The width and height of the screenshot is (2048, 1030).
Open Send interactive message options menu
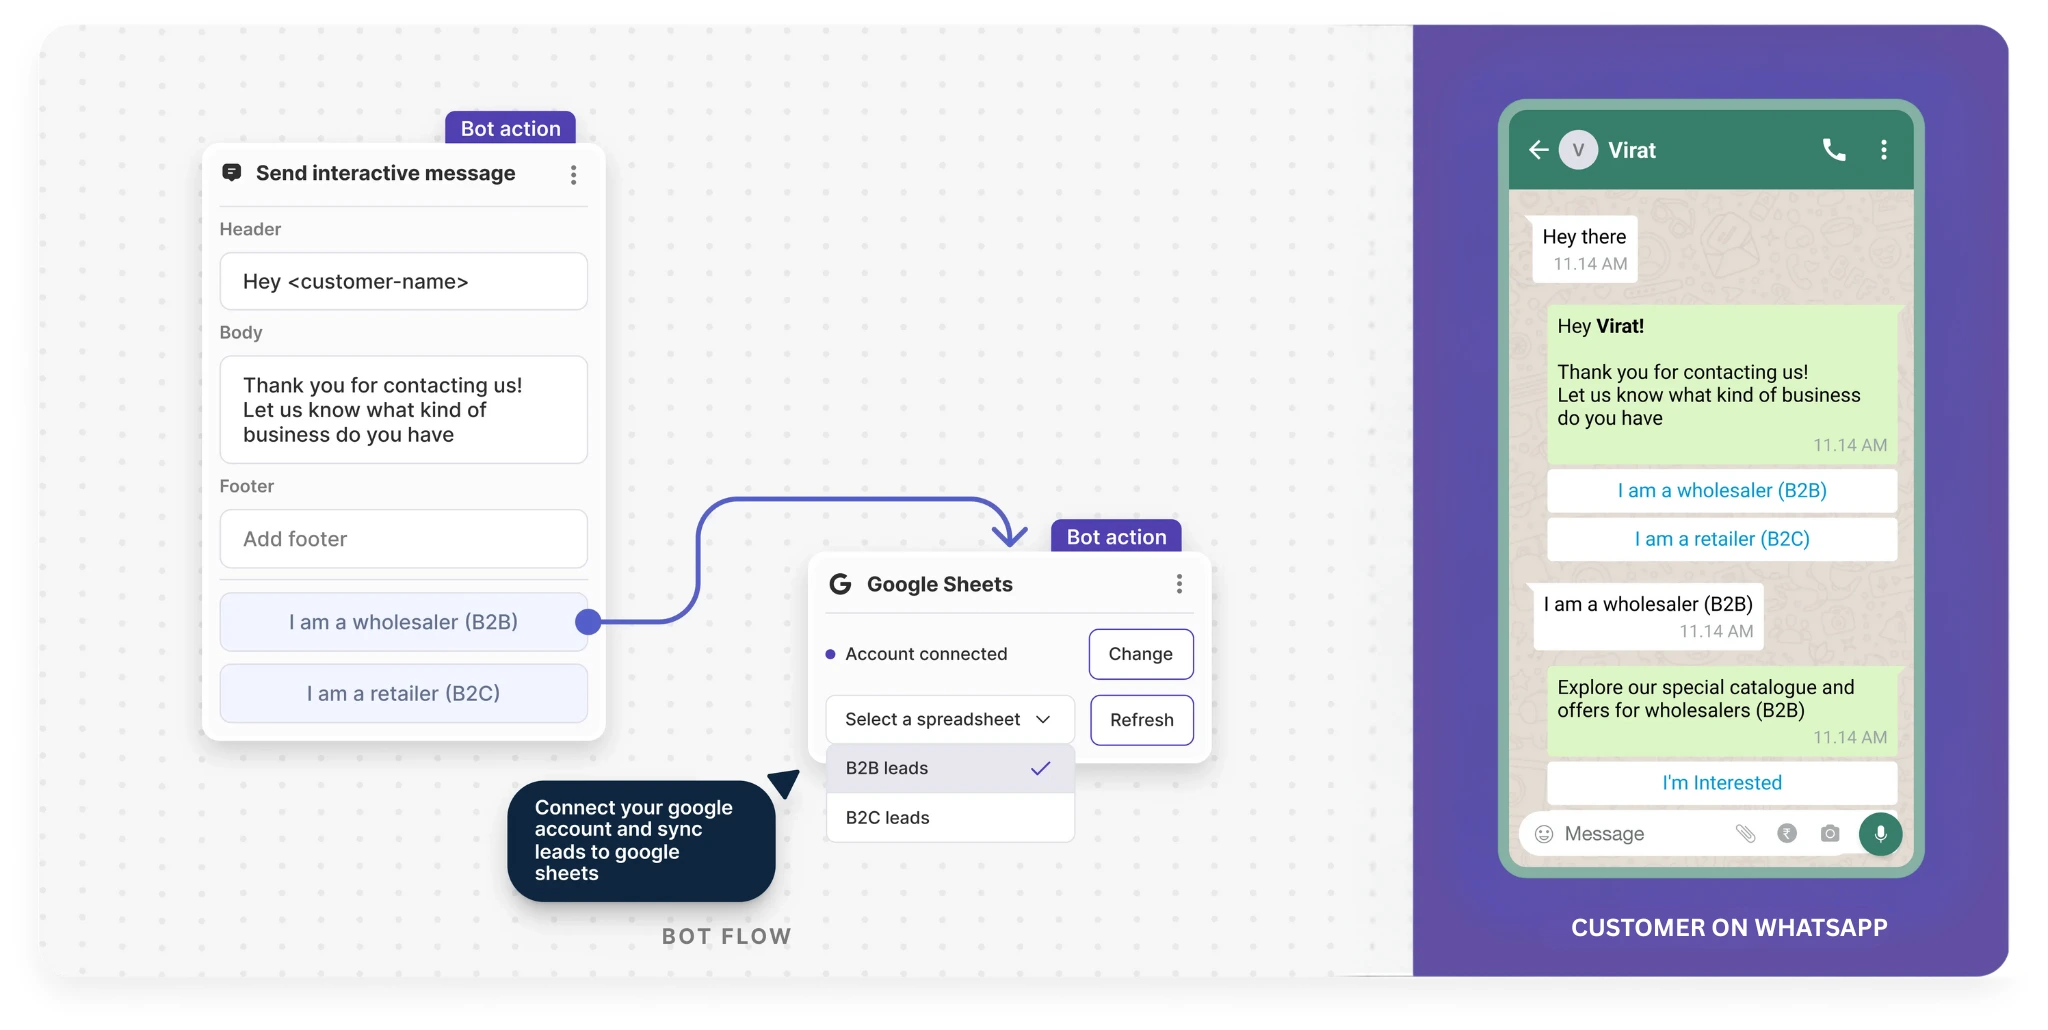point(573,175)
